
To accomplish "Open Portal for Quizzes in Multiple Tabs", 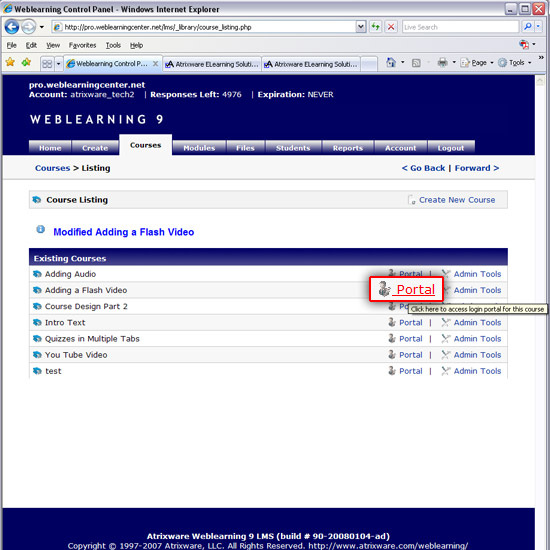I will 410,338.
